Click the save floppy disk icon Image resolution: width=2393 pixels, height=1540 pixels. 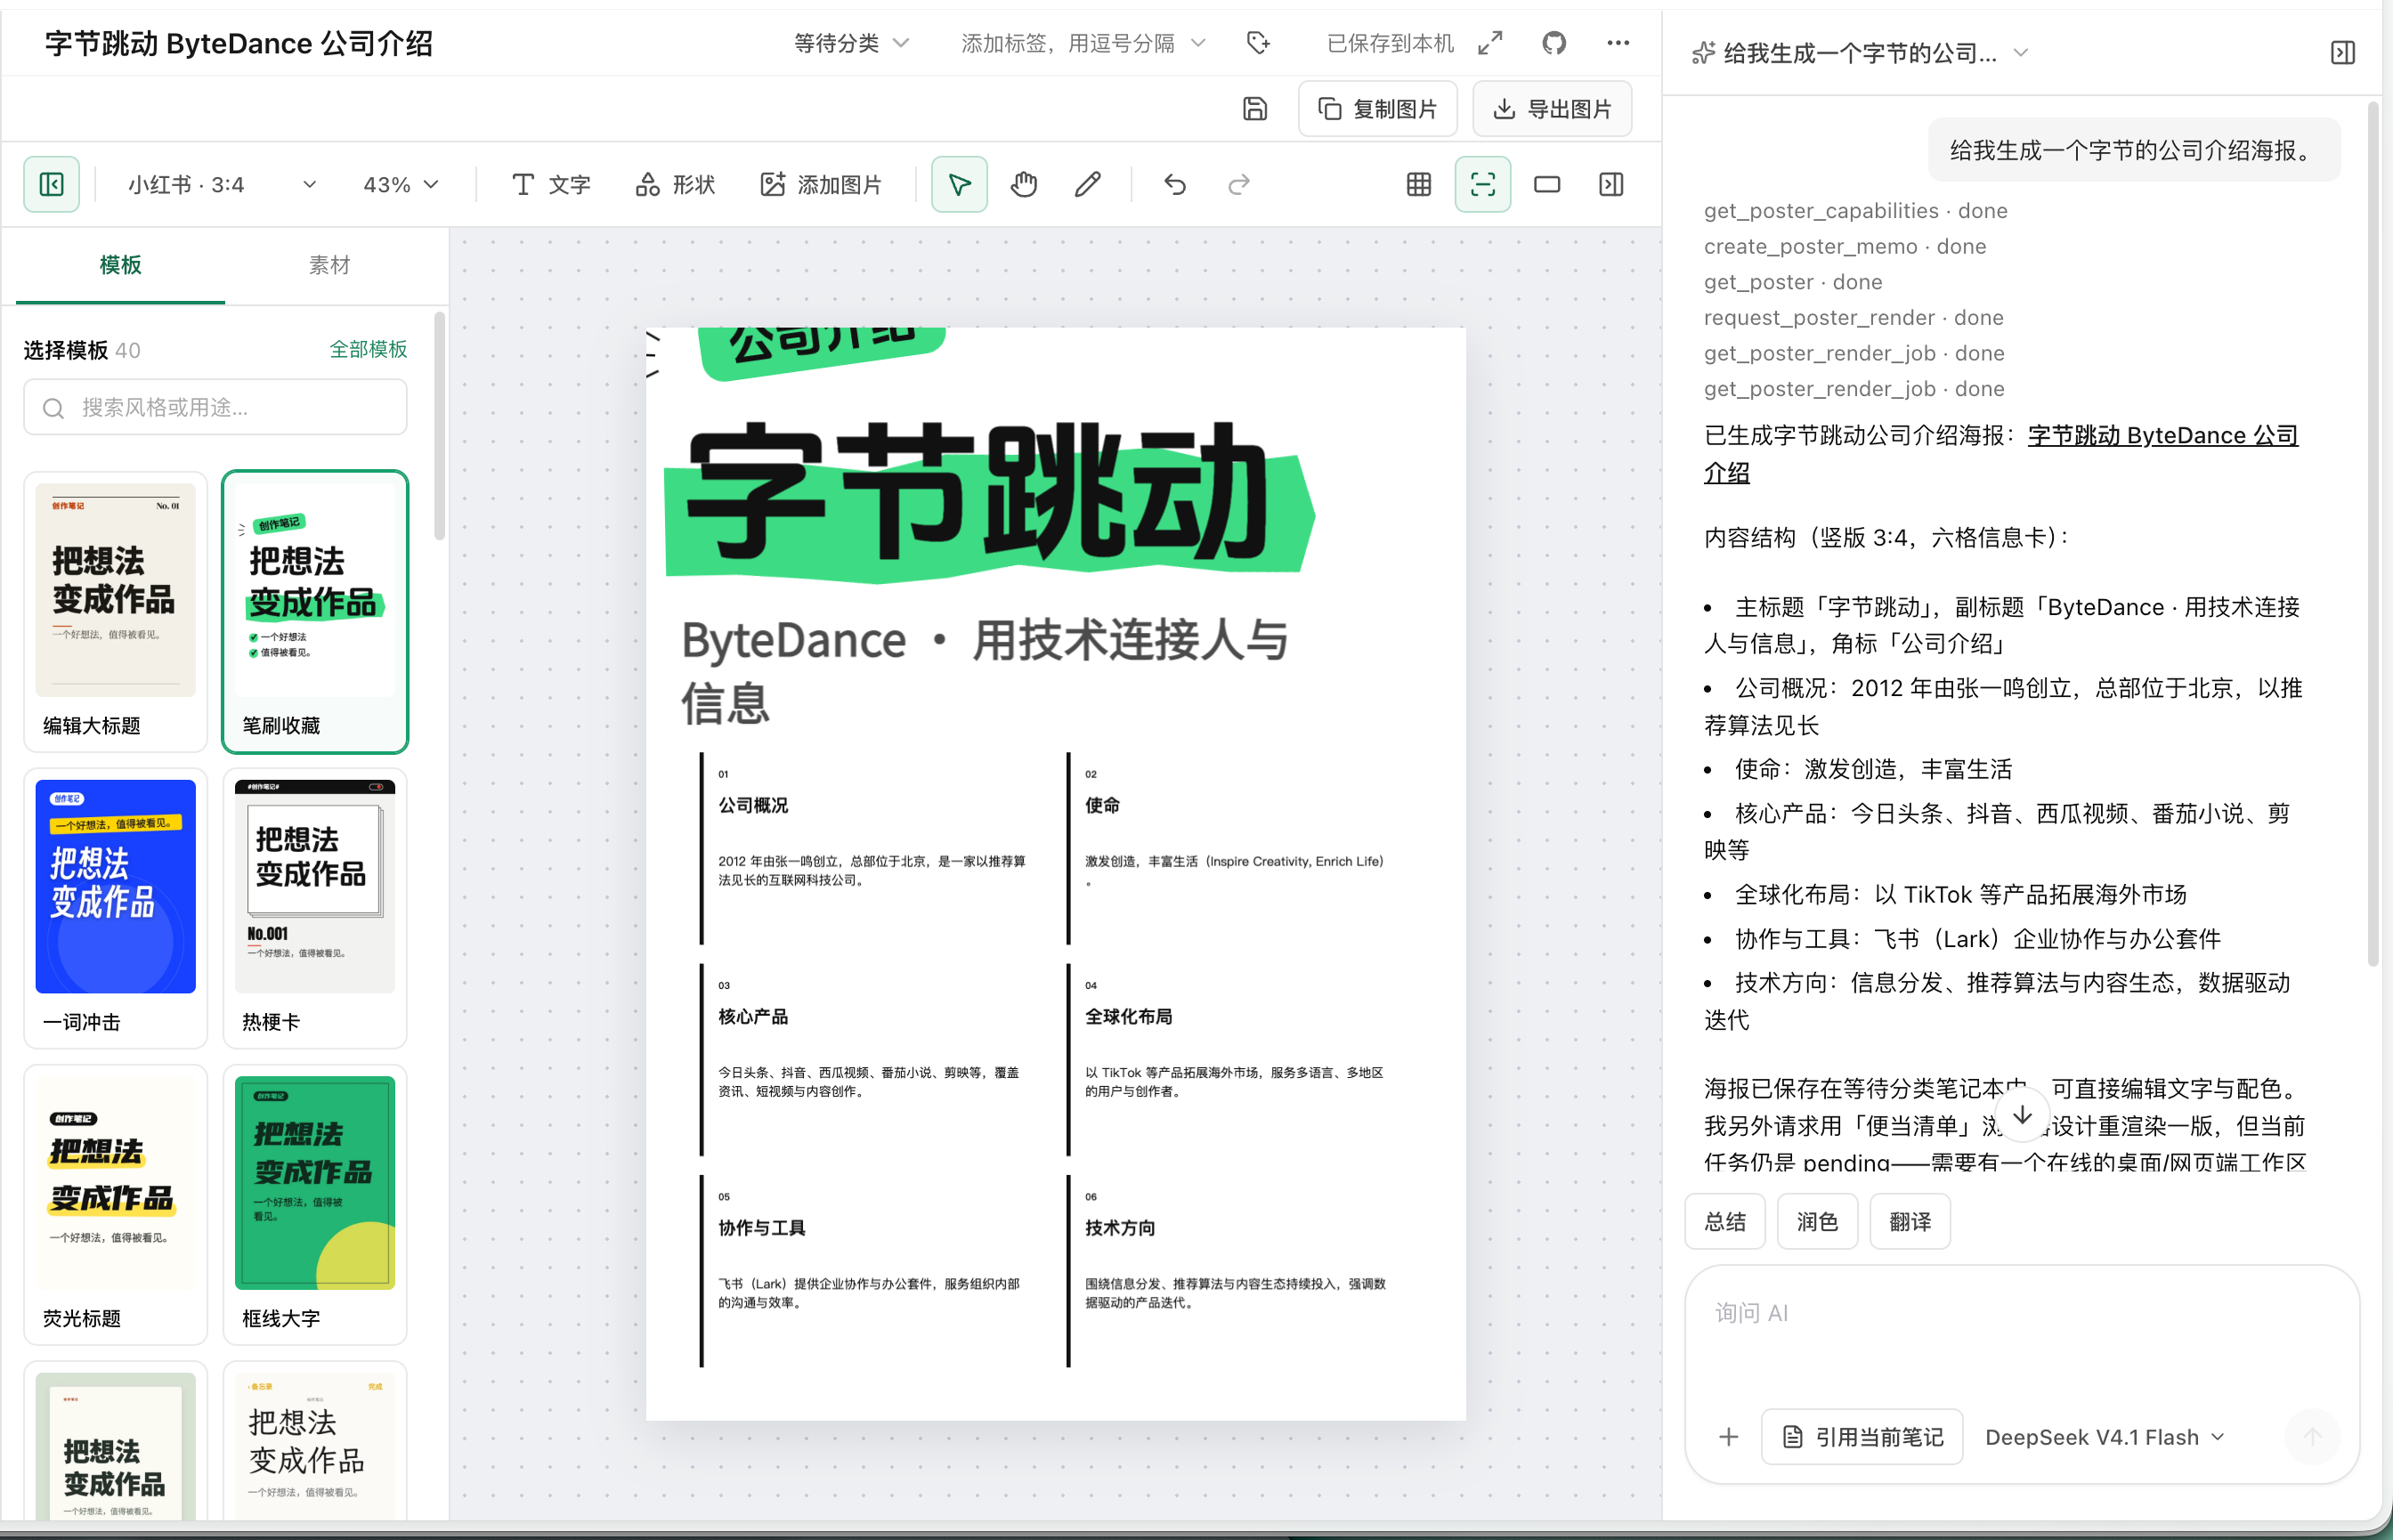click(x=1254, y=108)
